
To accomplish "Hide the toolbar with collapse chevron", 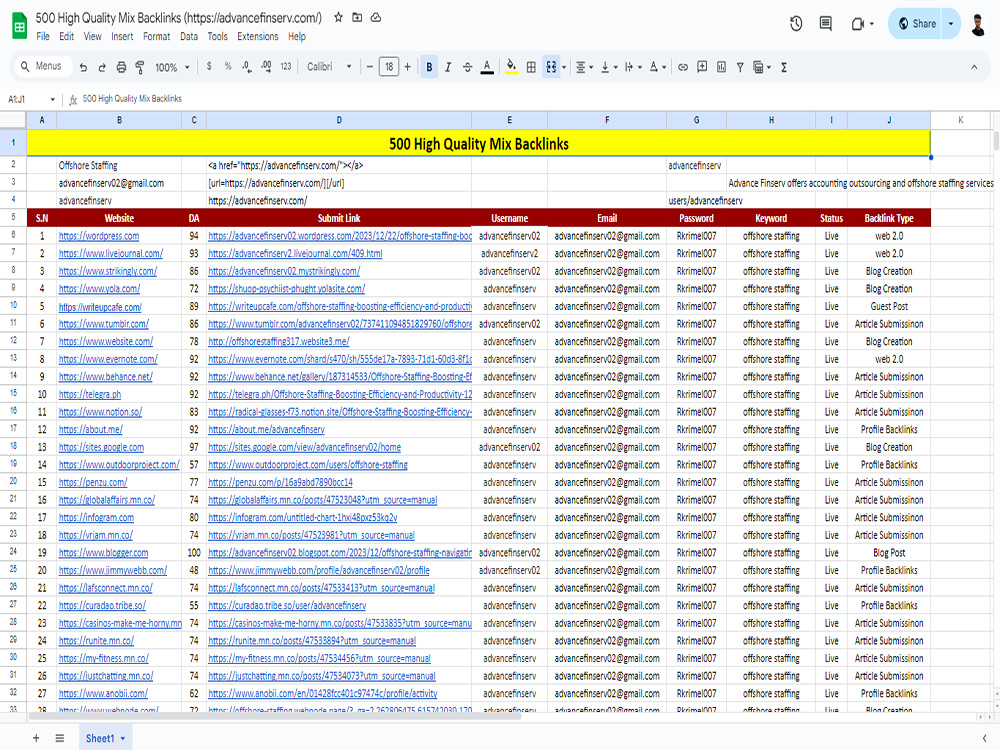I will pos(974,67).
